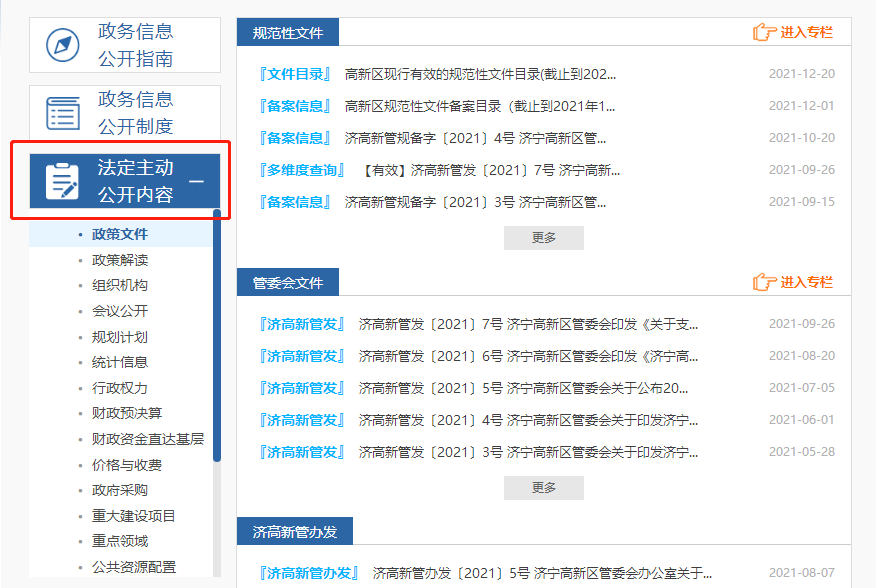Select 政策文件 in the sidebar list
This screenshot has width=876, height=588.
point(120,234)
